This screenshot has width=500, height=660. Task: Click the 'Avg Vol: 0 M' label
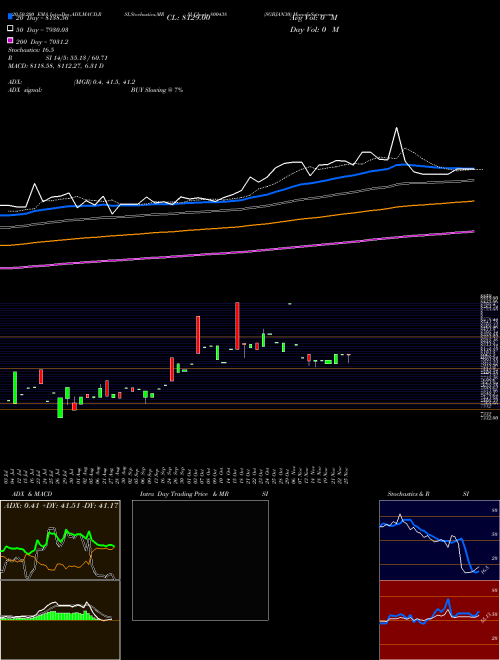314,18
